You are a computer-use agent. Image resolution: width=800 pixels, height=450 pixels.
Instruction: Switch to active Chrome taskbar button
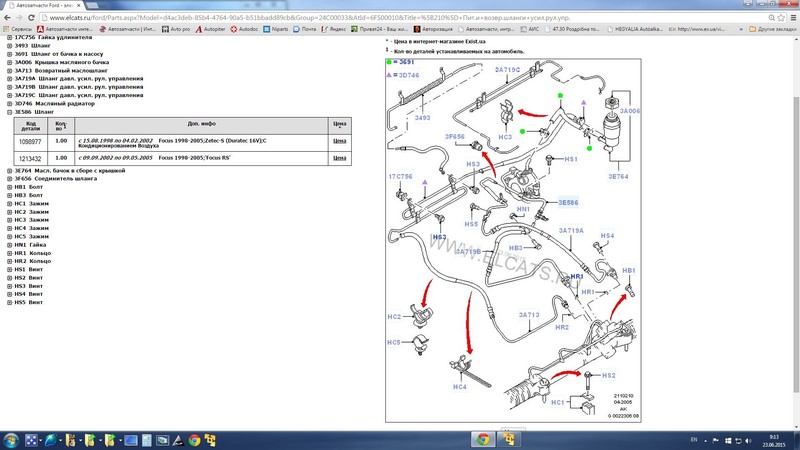click(x=483, y=439)
